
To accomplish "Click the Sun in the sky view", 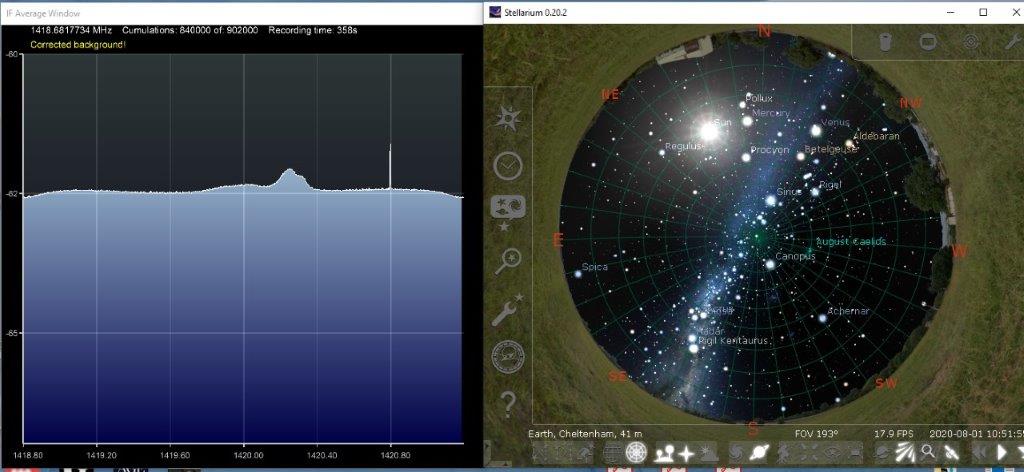I will 709,130.
